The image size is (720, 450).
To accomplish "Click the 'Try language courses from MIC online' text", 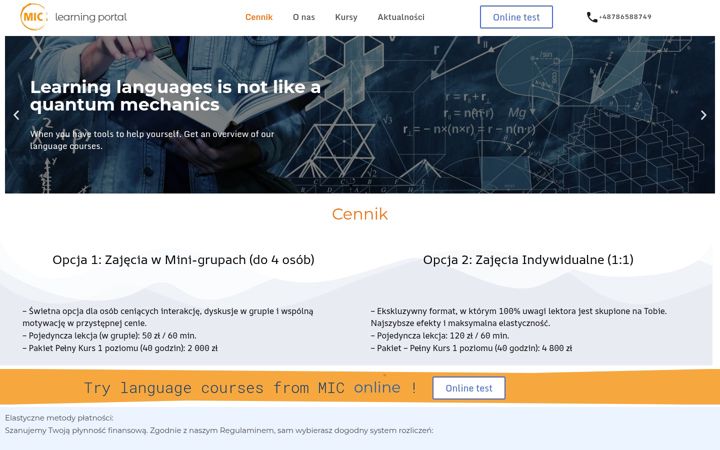I will (x=251, y=388).
